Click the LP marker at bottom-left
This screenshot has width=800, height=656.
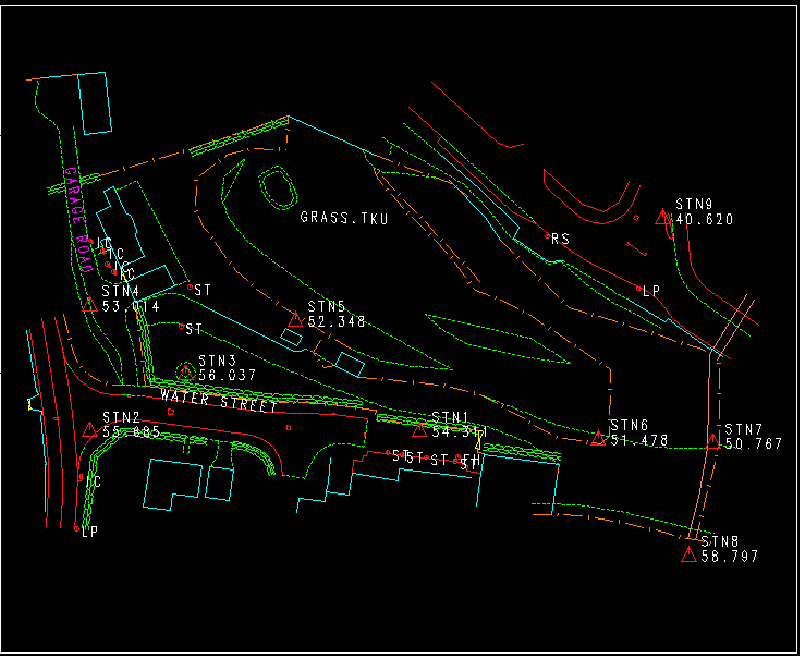point(76,527)
